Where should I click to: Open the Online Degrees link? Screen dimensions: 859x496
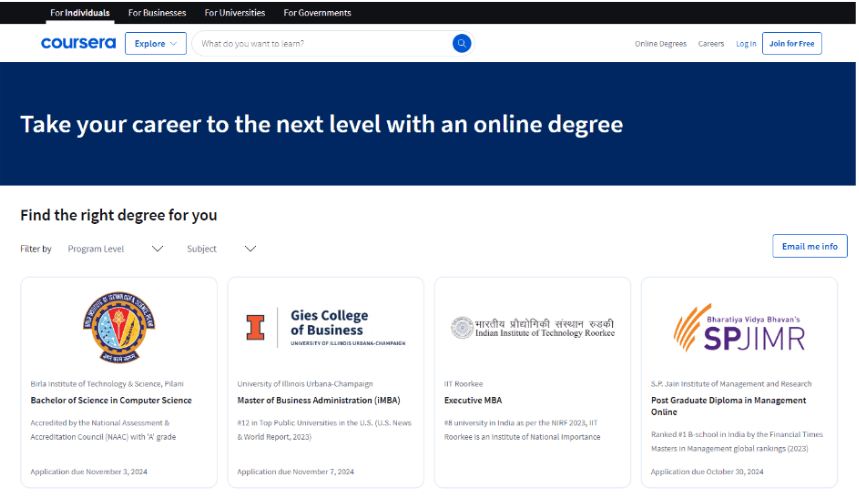pyautogui.click(x=661, y=44)
